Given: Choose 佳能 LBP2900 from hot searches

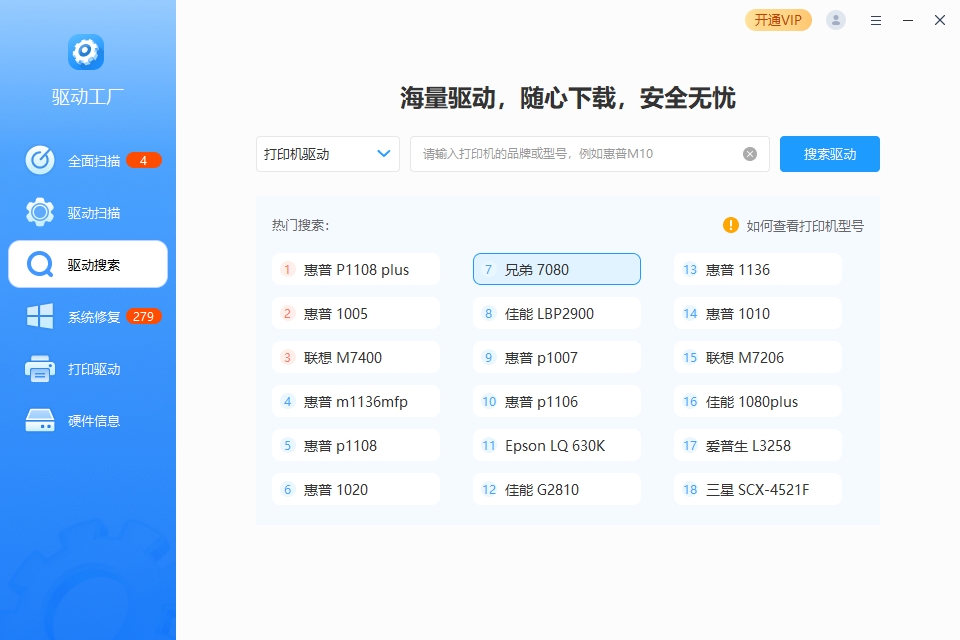Looking at the screenshot, I should (x=556, y=314).
